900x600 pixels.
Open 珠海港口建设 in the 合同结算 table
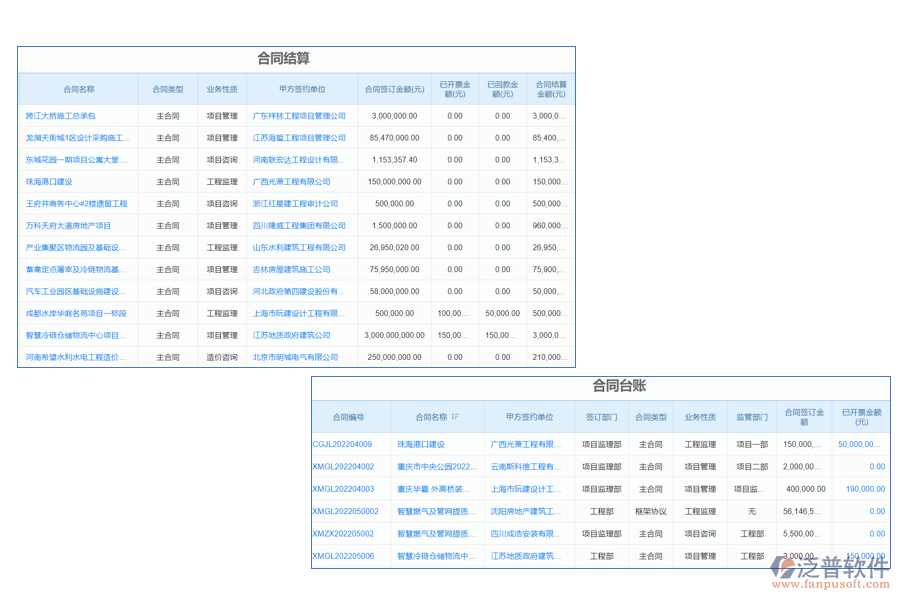click(x=49, y=182)
